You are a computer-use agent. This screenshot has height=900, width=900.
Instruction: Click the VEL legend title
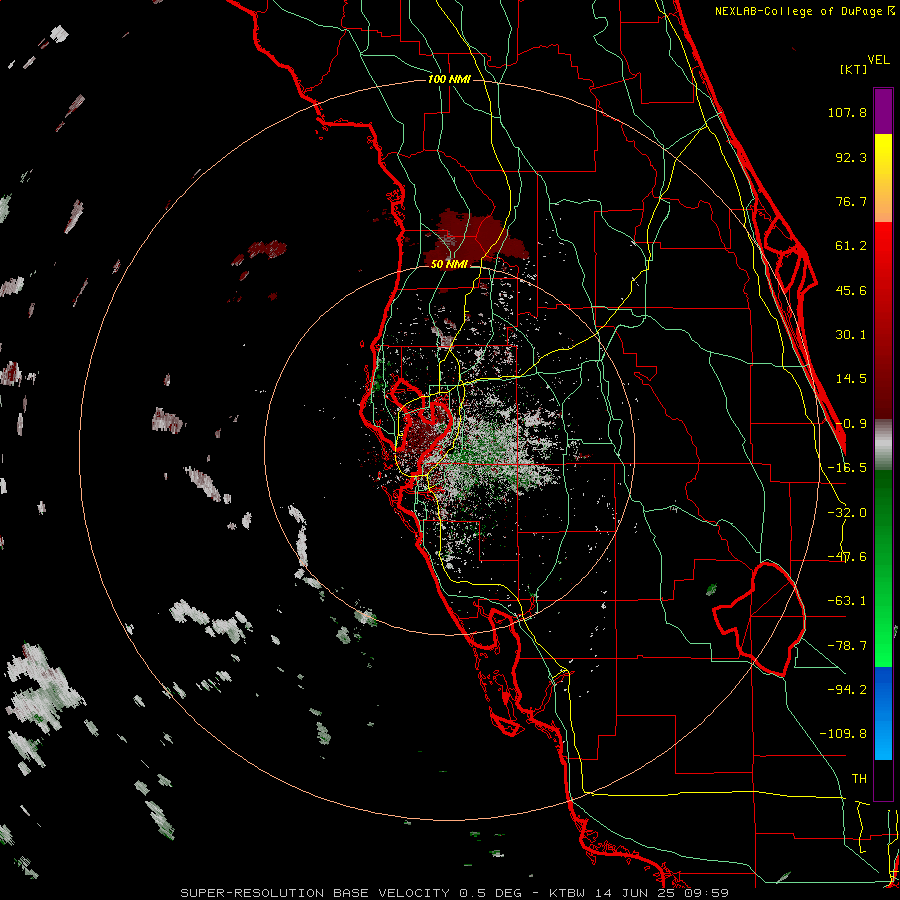(x=879, y=60)
